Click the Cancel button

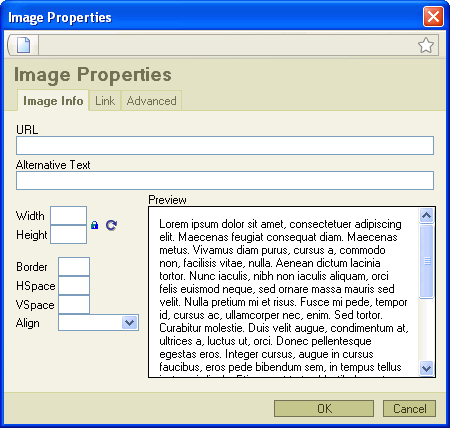[x=409, y=408]
